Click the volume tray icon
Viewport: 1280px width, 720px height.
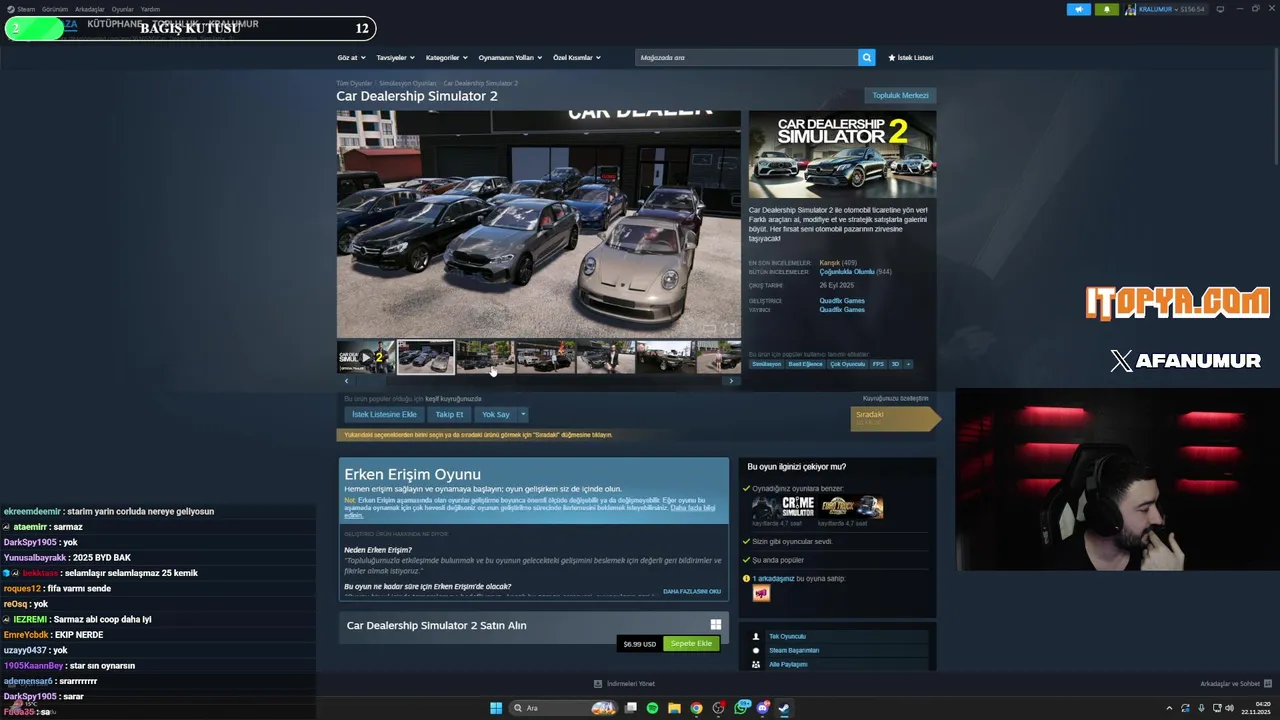1229,708
